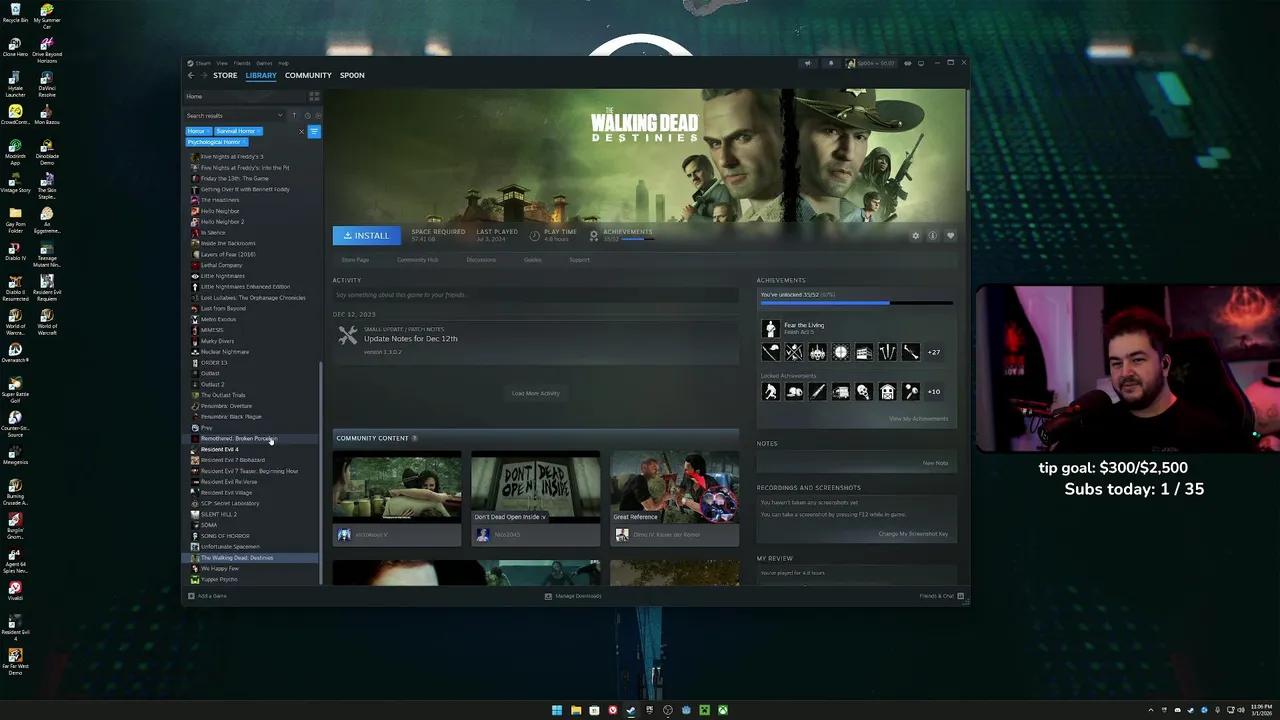
Task: Open the Recycle Bin desktop icon
Action: [15, 13]
